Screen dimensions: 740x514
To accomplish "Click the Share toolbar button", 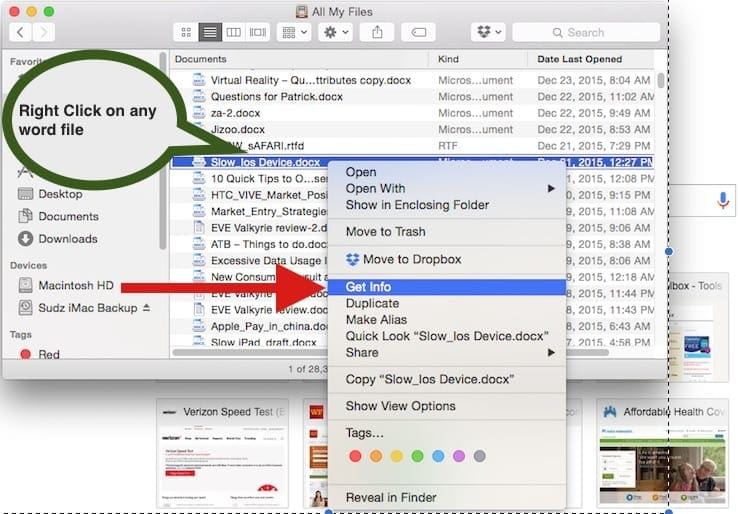I will [377, 33].
